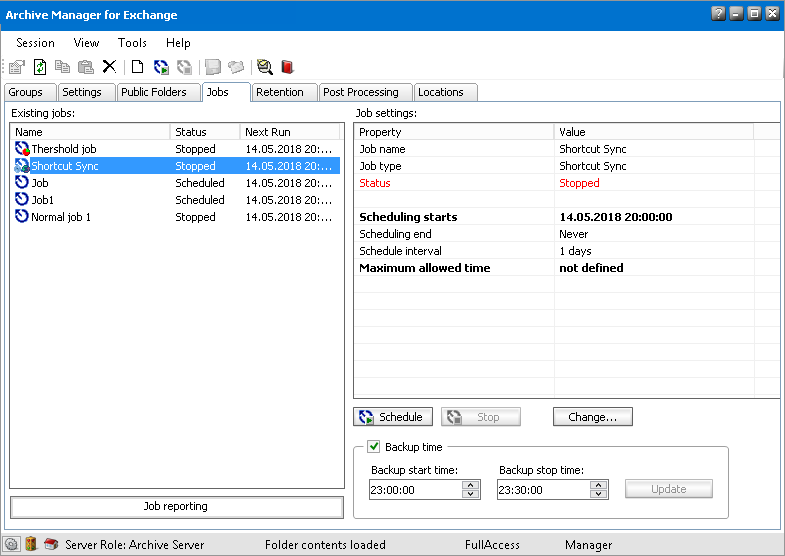Screen dimensions: 785x556
Task: Decrease the Backup stop time value
Action: (598, 494)
